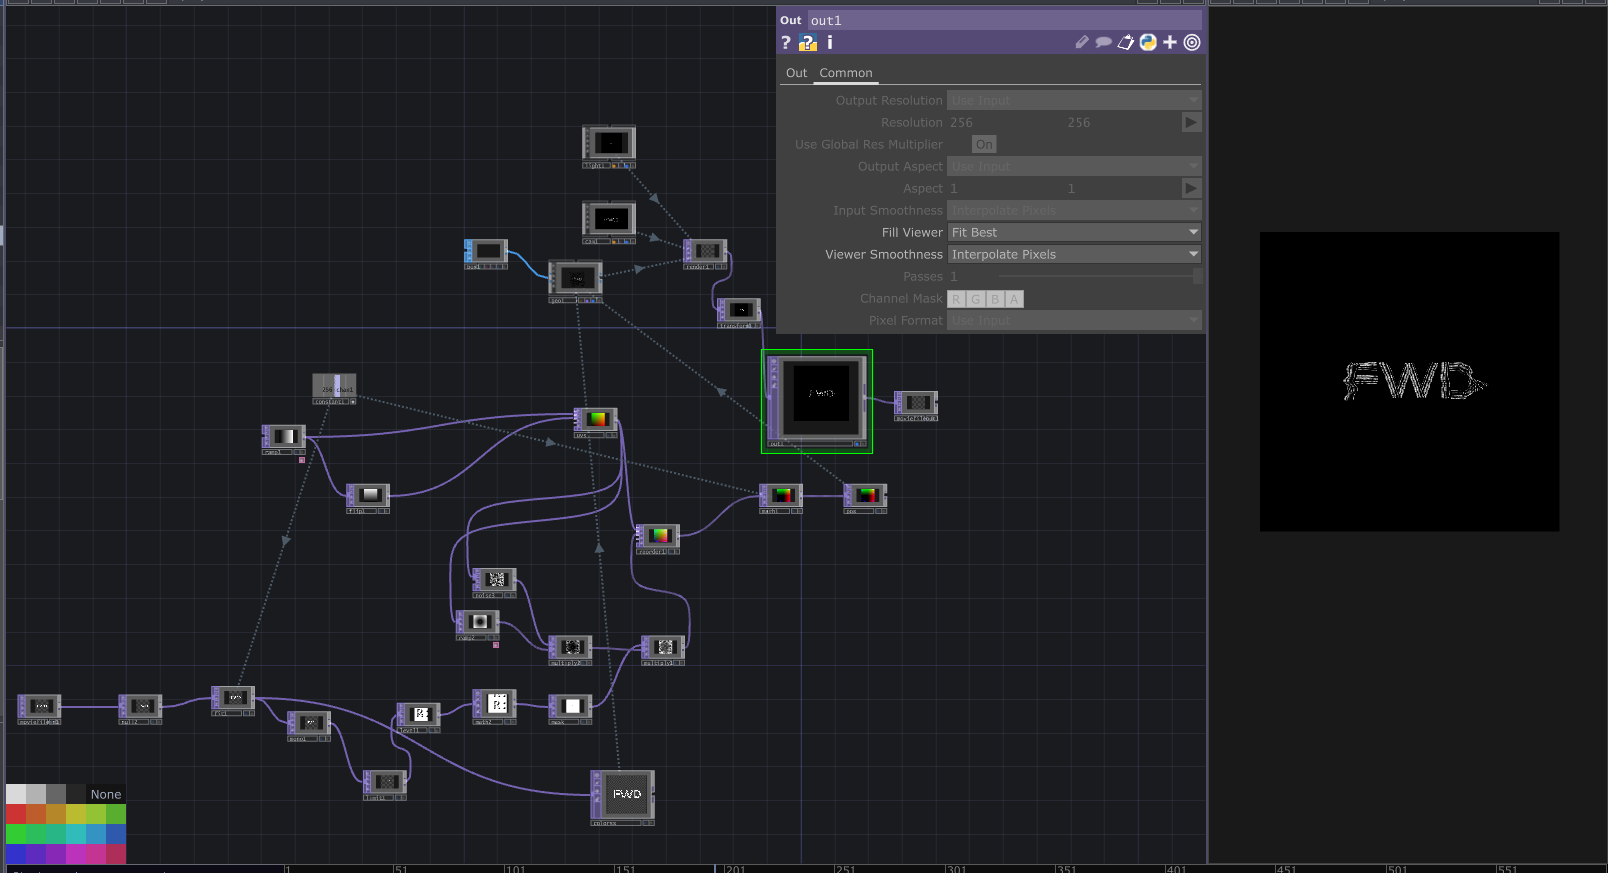Select the large FWD node at the bottom
Image resolution: width=1608 pixels, height=873 pixels.
click(622, 797)
